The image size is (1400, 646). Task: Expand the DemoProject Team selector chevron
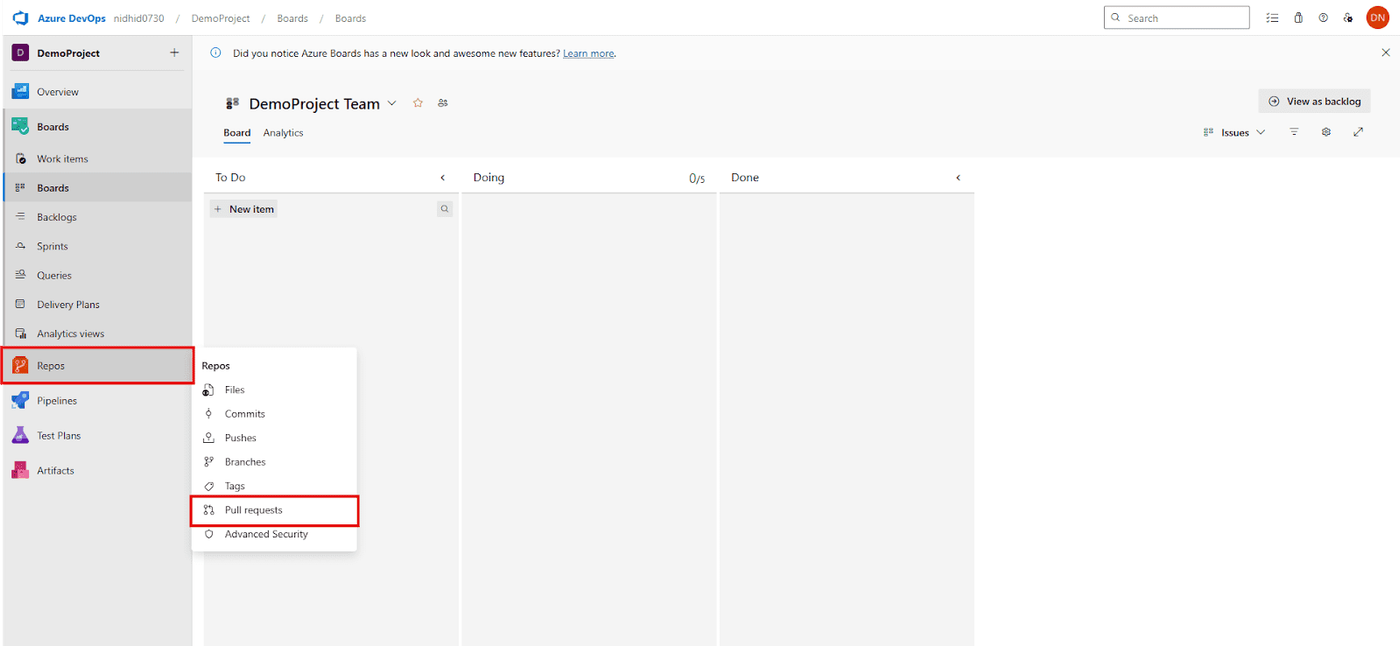392,103
